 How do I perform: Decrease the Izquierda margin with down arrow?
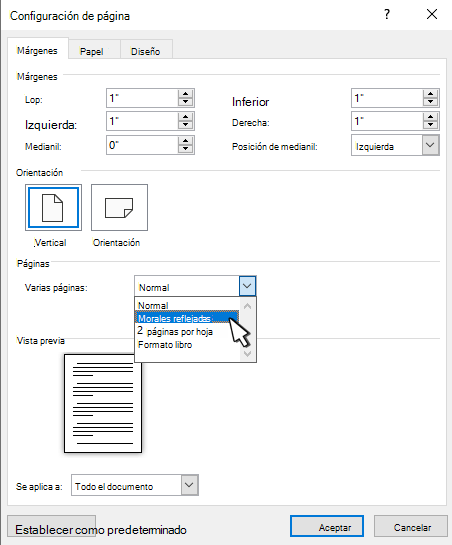tap(186, 125)
